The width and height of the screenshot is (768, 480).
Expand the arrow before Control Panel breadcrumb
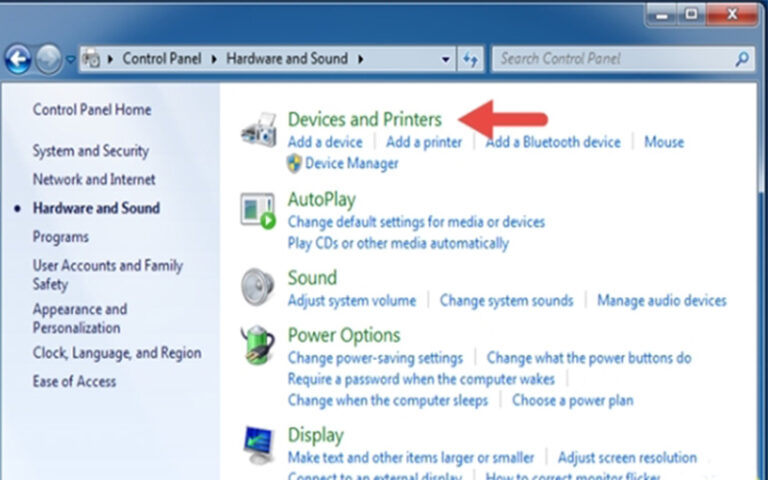pos(110,59)
